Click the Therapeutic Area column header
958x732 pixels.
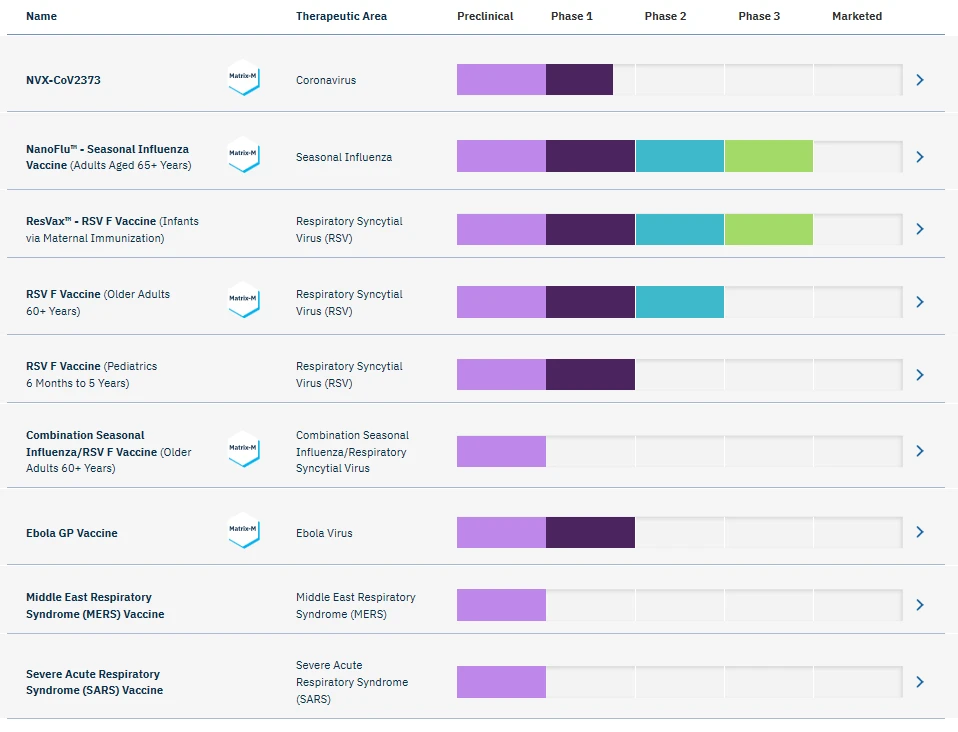pyautogui.click(x=341, y=16)
